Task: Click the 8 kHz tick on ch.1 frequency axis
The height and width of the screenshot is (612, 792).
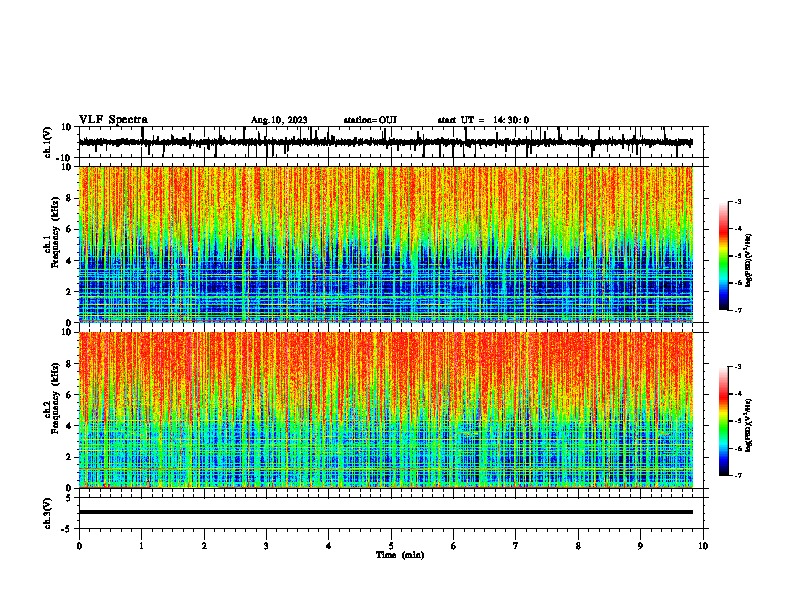Action: (70, 198)
